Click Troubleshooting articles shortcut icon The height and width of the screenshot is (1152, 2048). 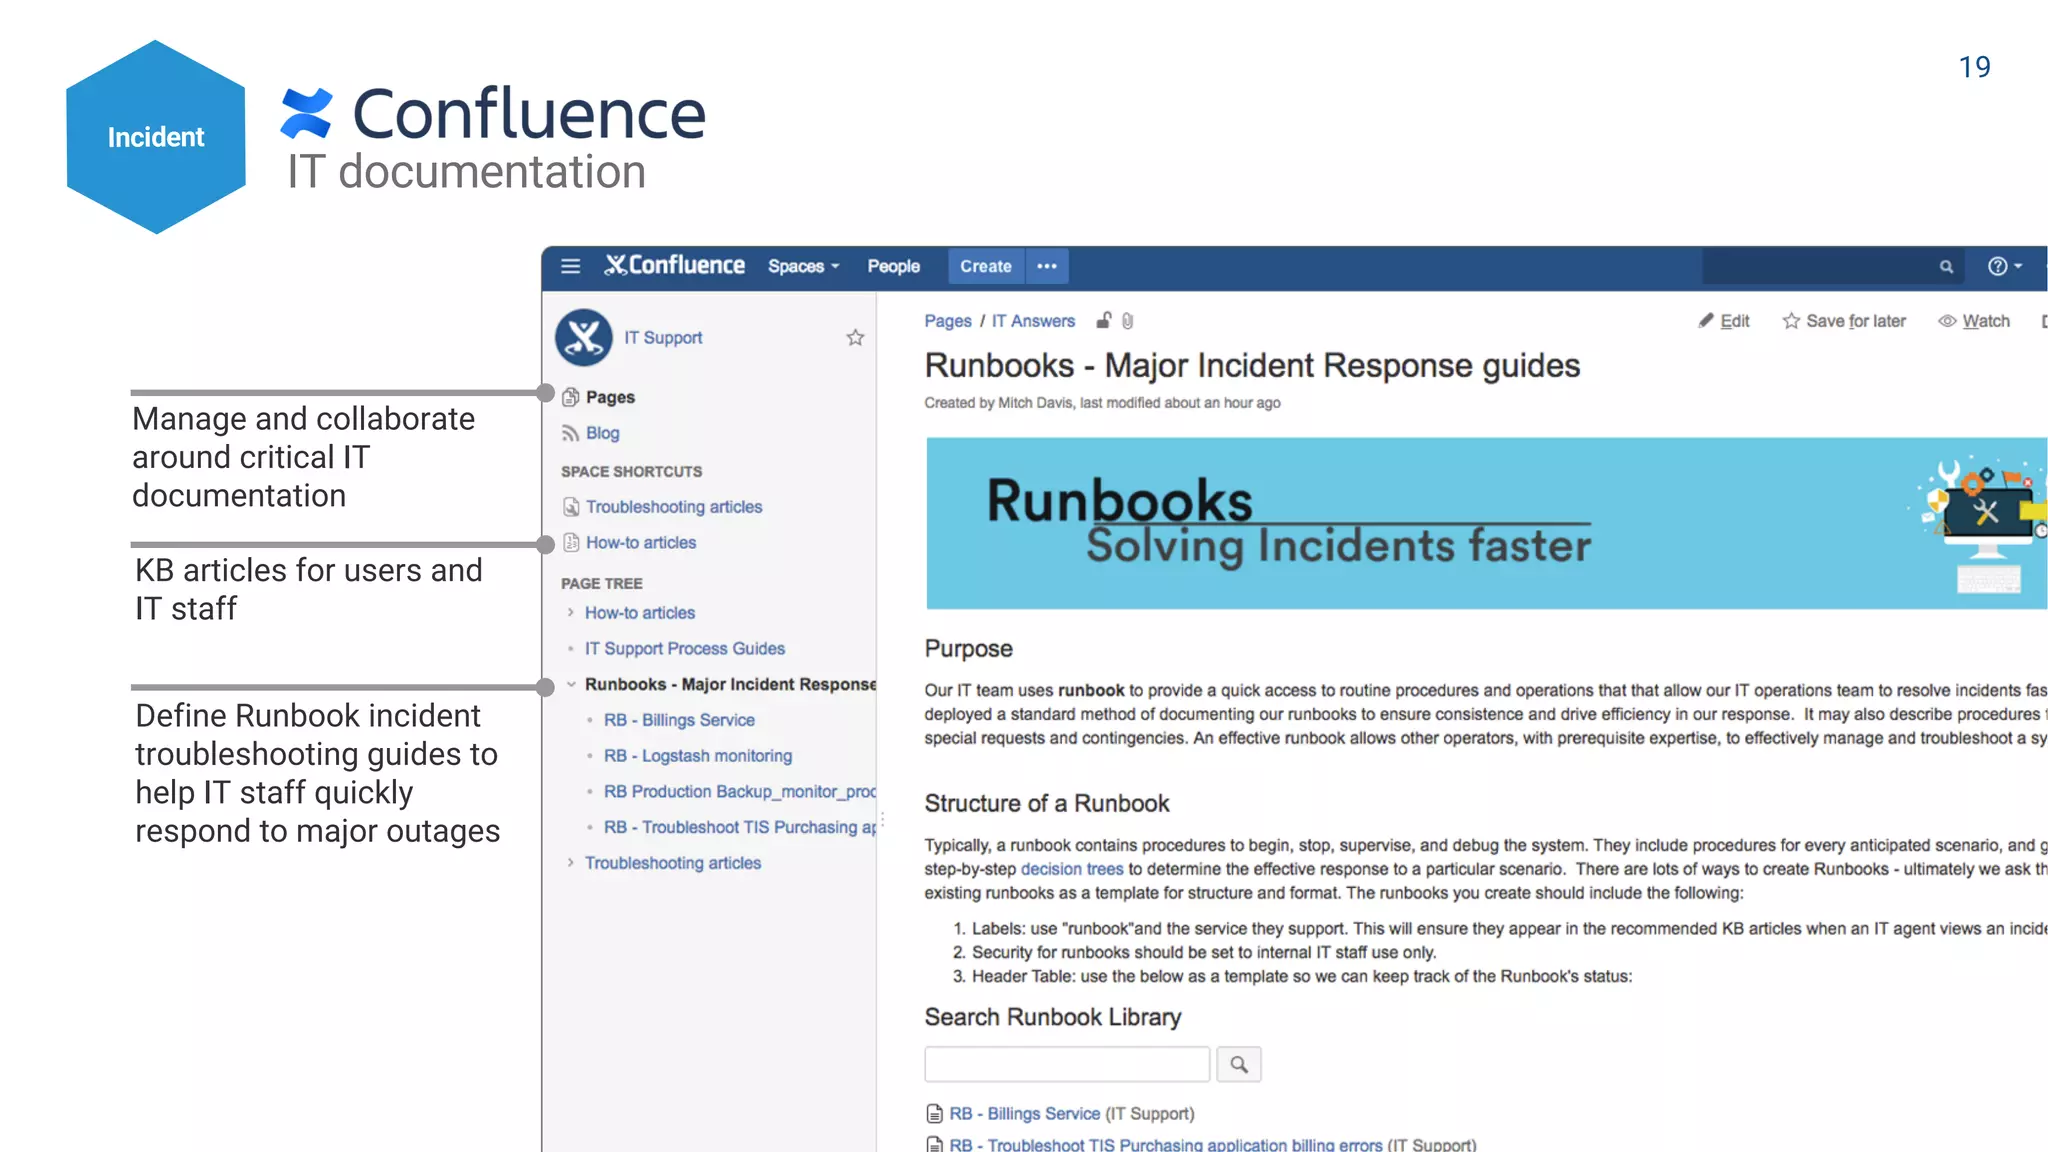pyautogui.click(x=571, y=507)
